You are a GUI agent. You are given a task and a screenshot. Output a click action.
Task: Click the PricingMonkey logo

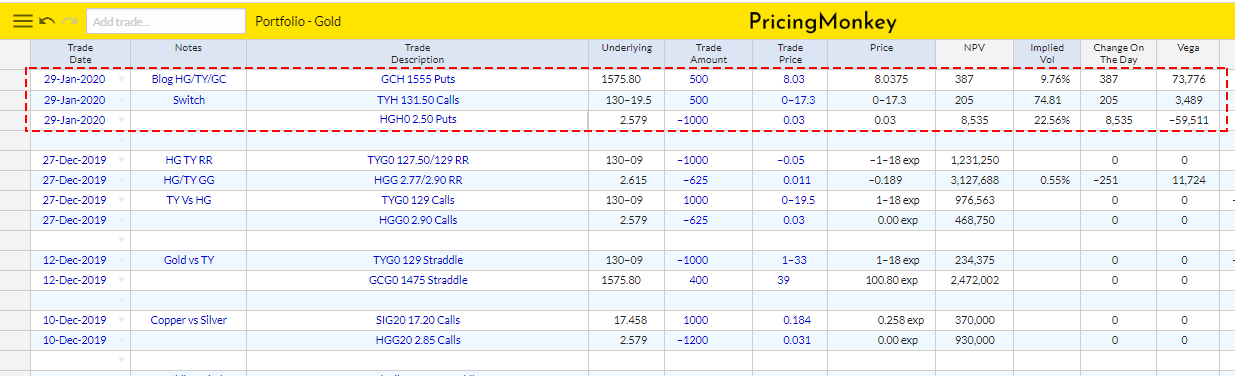[823, 21]
